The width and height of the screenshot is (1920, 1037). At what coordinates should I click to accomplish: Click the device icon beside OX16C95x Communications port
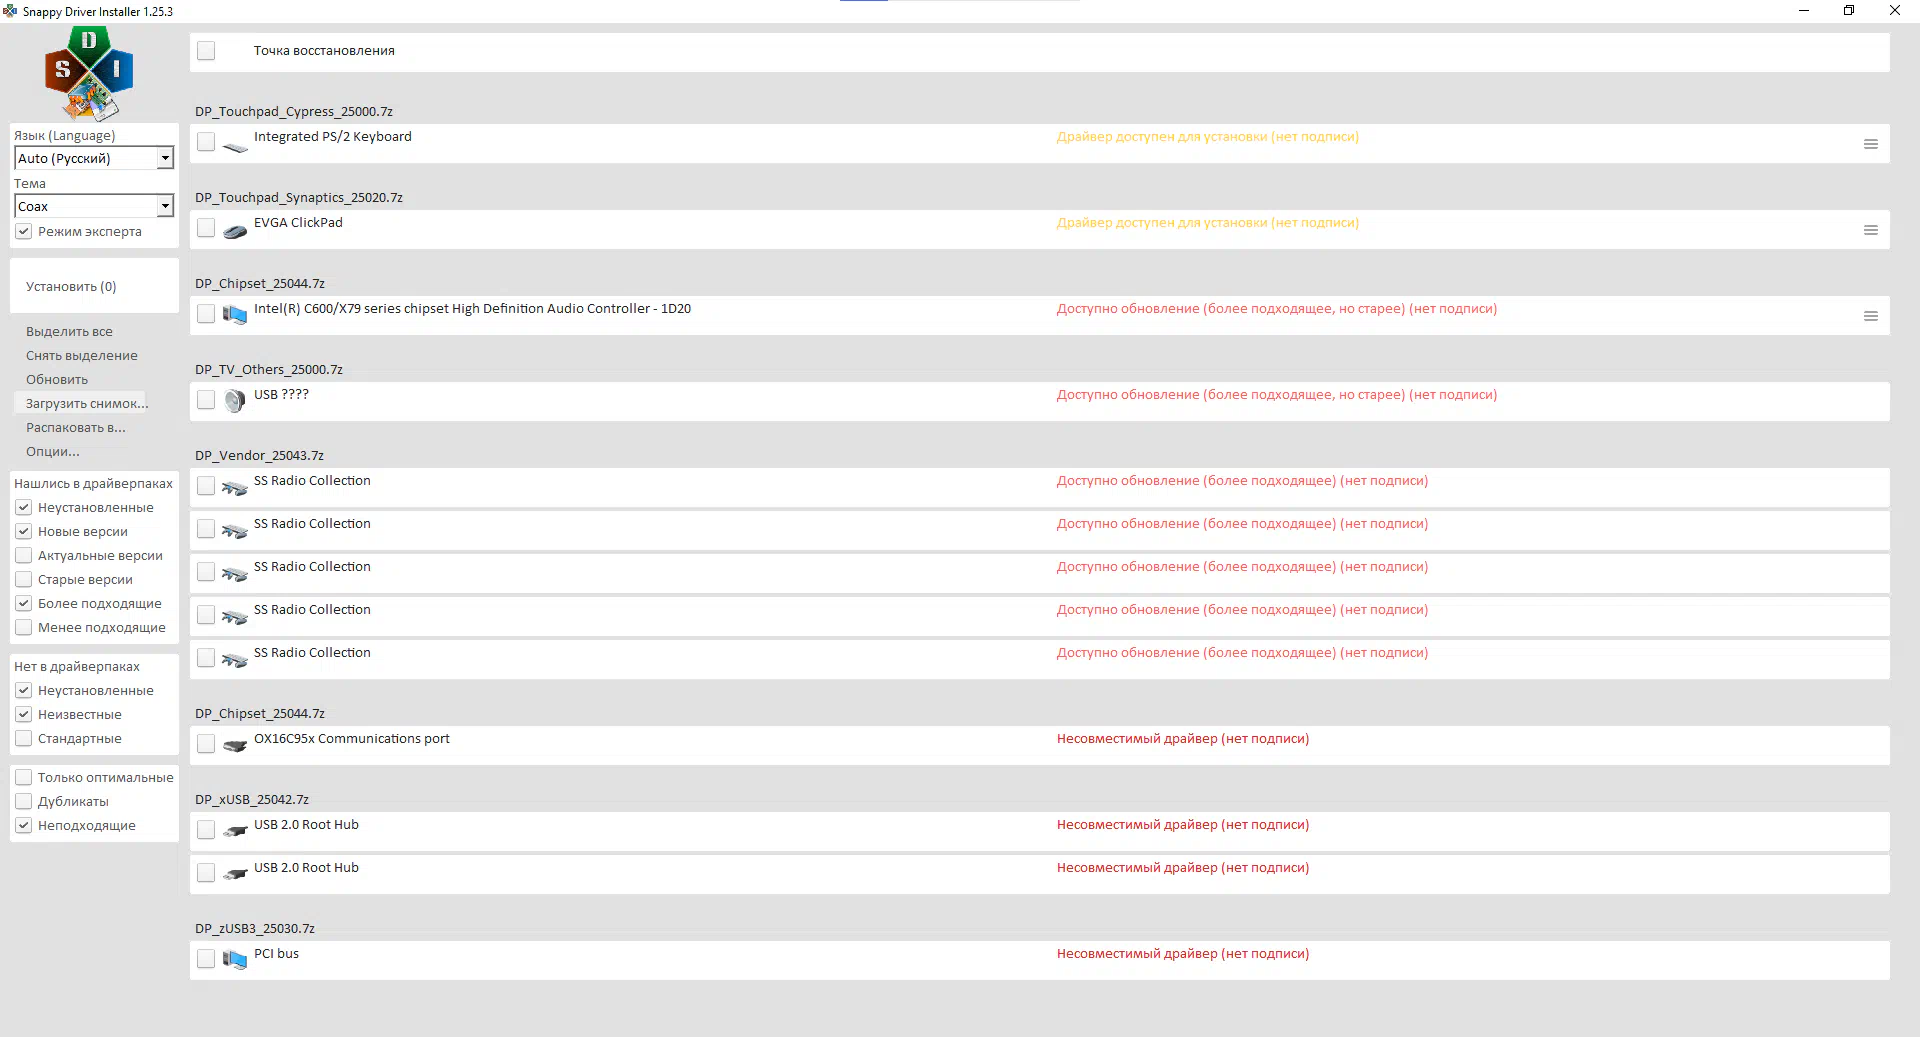click(x=235, y=746)
